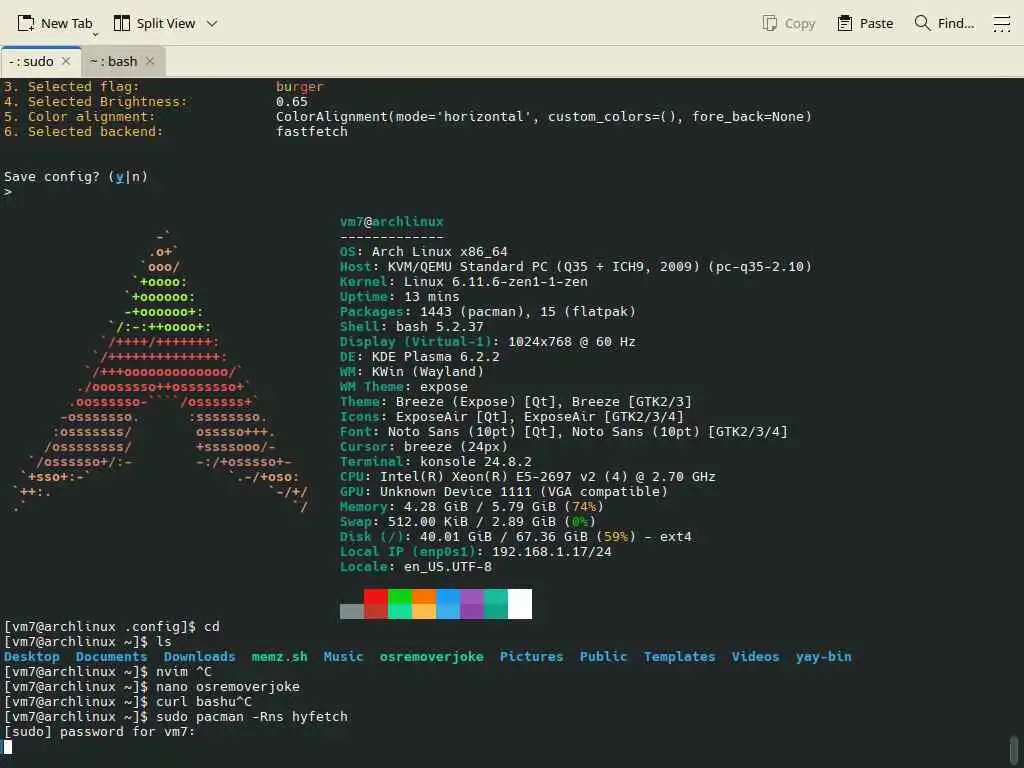
Task: Click the 'fastfetch' backend value
Action: tap(312, 132)
